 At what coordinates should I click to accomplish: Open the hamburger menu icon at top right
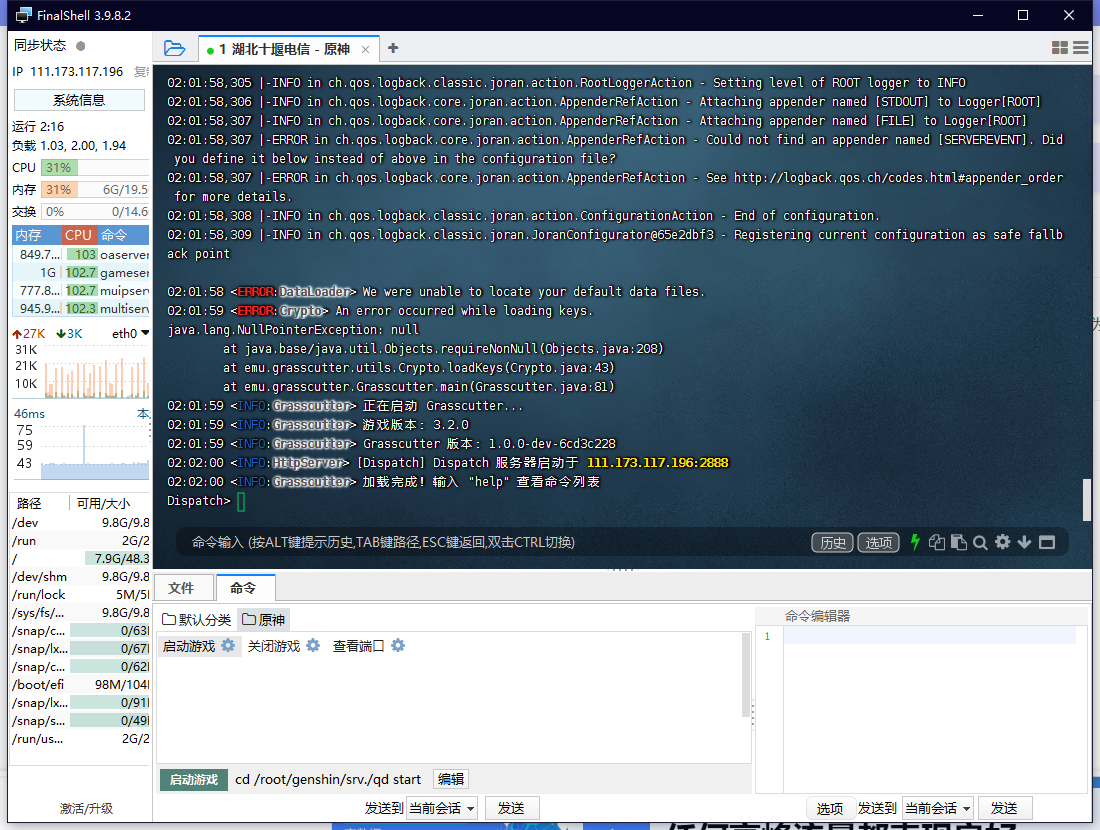1080,48
